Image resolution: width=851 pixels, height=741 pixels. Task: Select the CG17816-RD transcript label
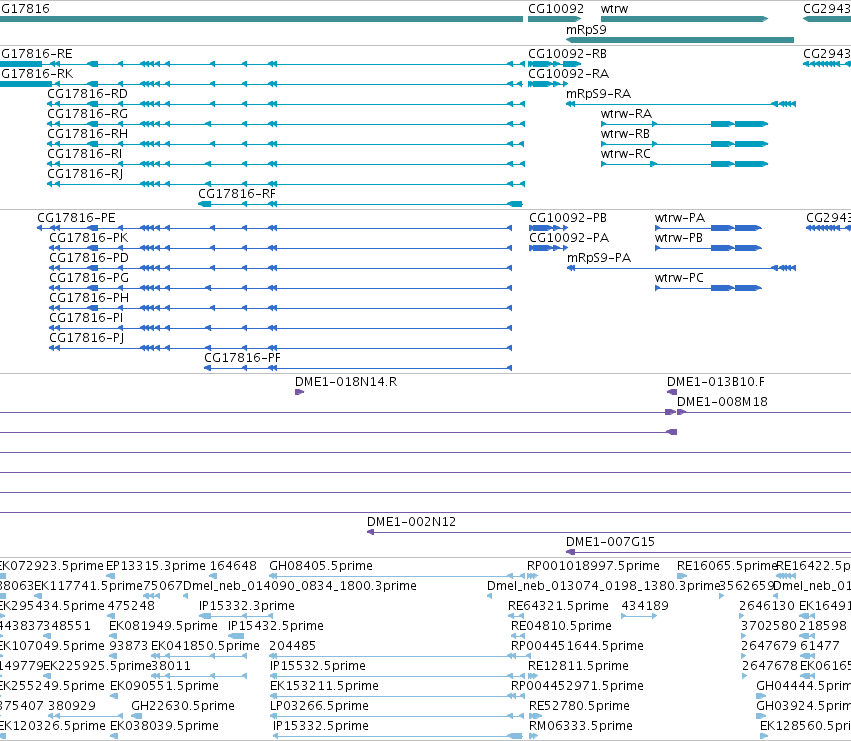87,94
